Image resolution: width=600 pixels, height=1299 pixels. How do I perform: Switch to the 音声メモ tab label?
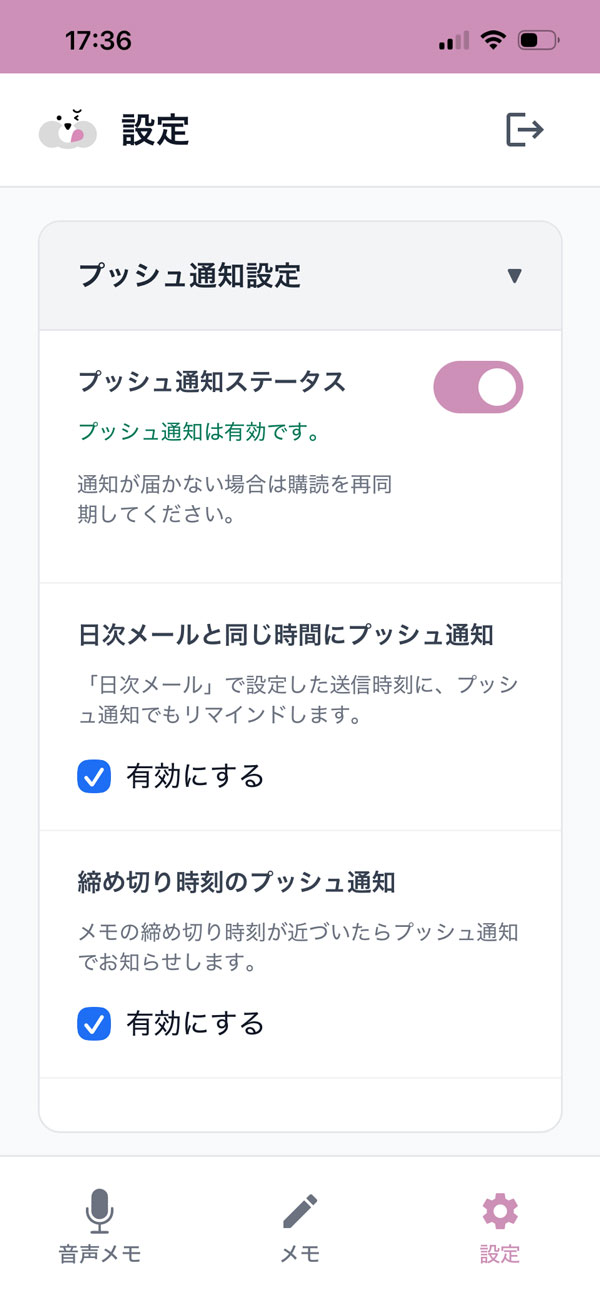coord(99,1254)
